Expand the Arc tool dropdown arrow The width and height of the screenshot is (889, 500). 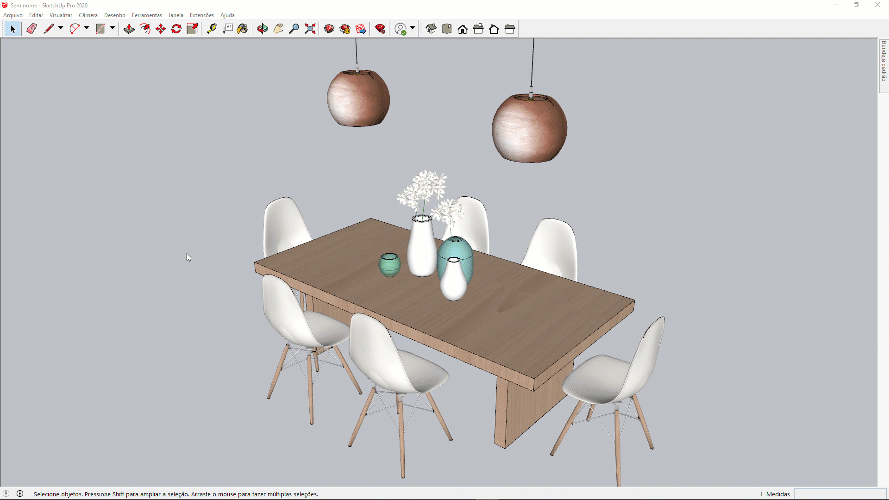[86, 28]
